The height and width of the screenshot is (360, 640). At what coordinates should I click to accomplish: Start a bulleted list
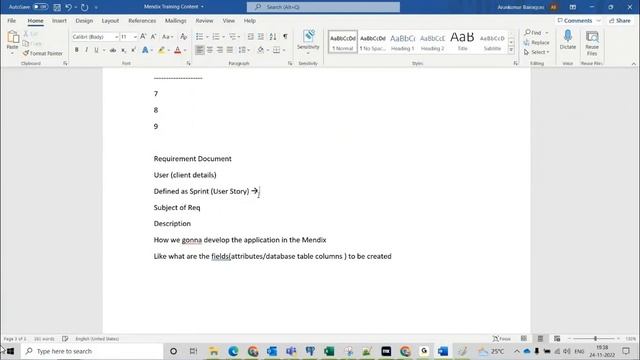199,37
